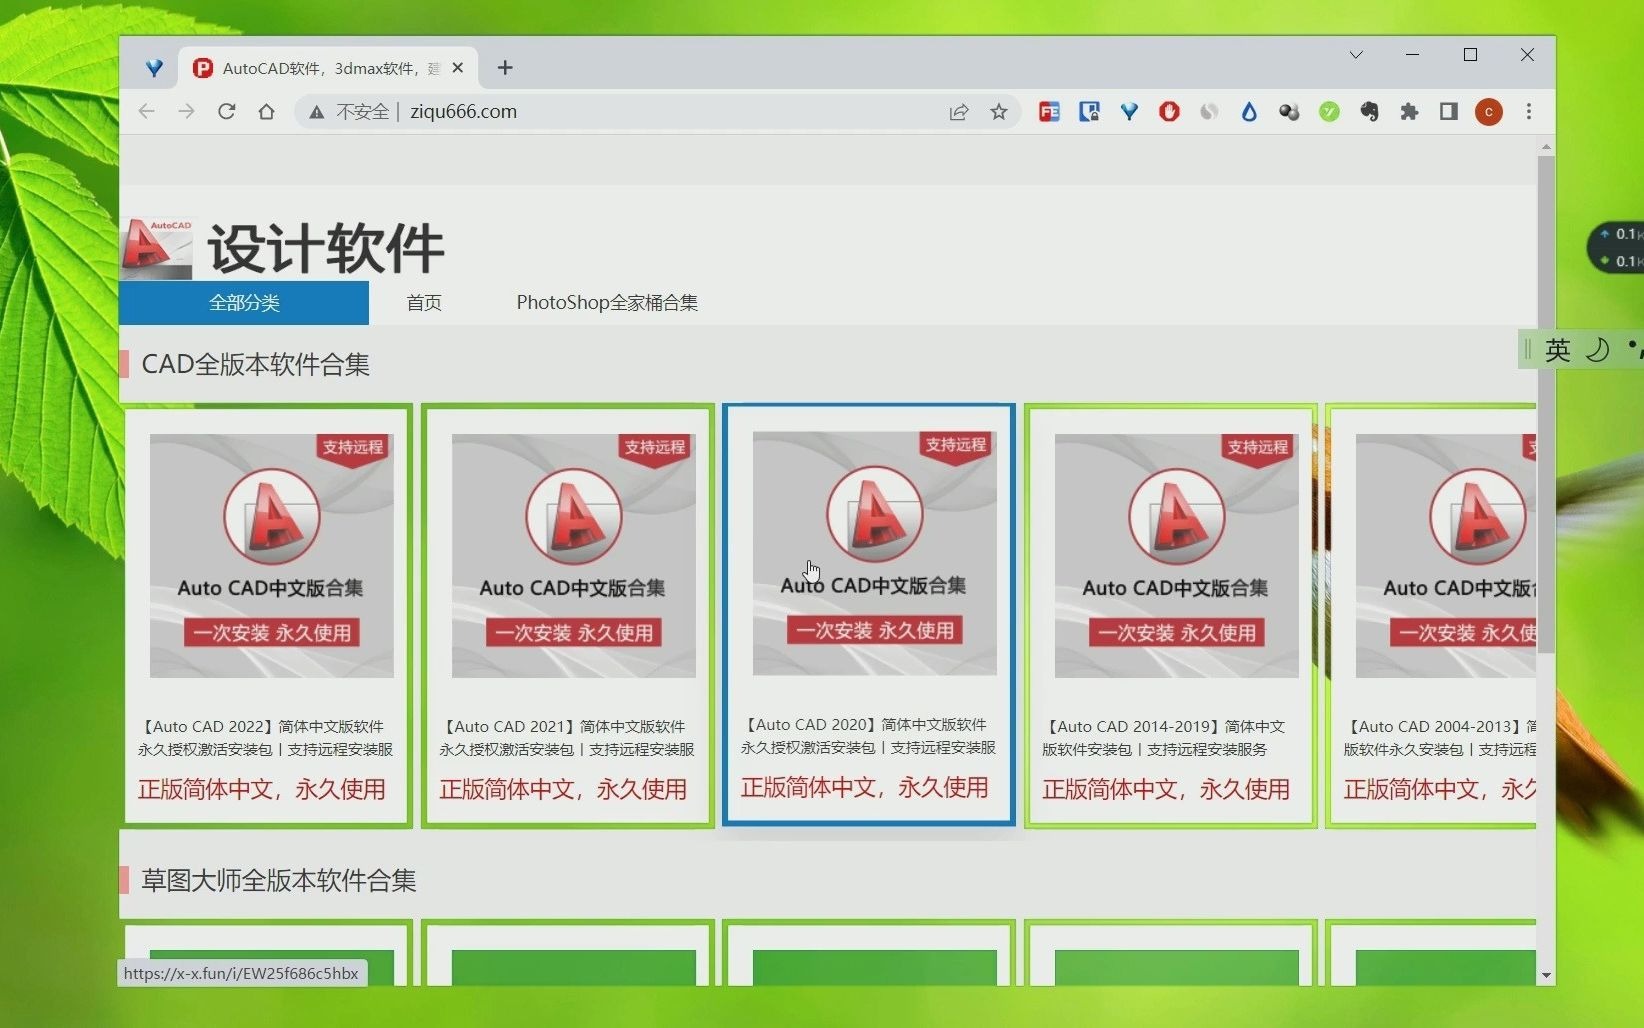Click the CAD全版本软件合集 section heading
Image resolution: width=1644 pixels, height=1028 pixels.
click(x=256, y=365)
